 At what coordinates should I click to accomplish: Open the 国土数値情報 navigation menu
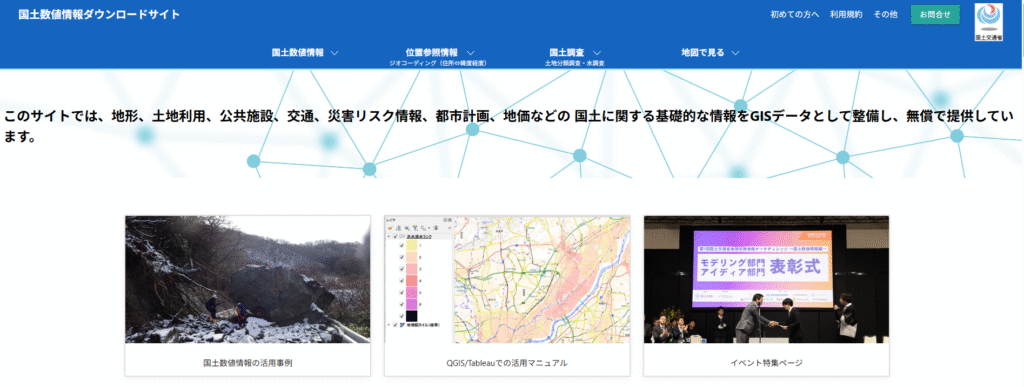(x=298, y=53)
